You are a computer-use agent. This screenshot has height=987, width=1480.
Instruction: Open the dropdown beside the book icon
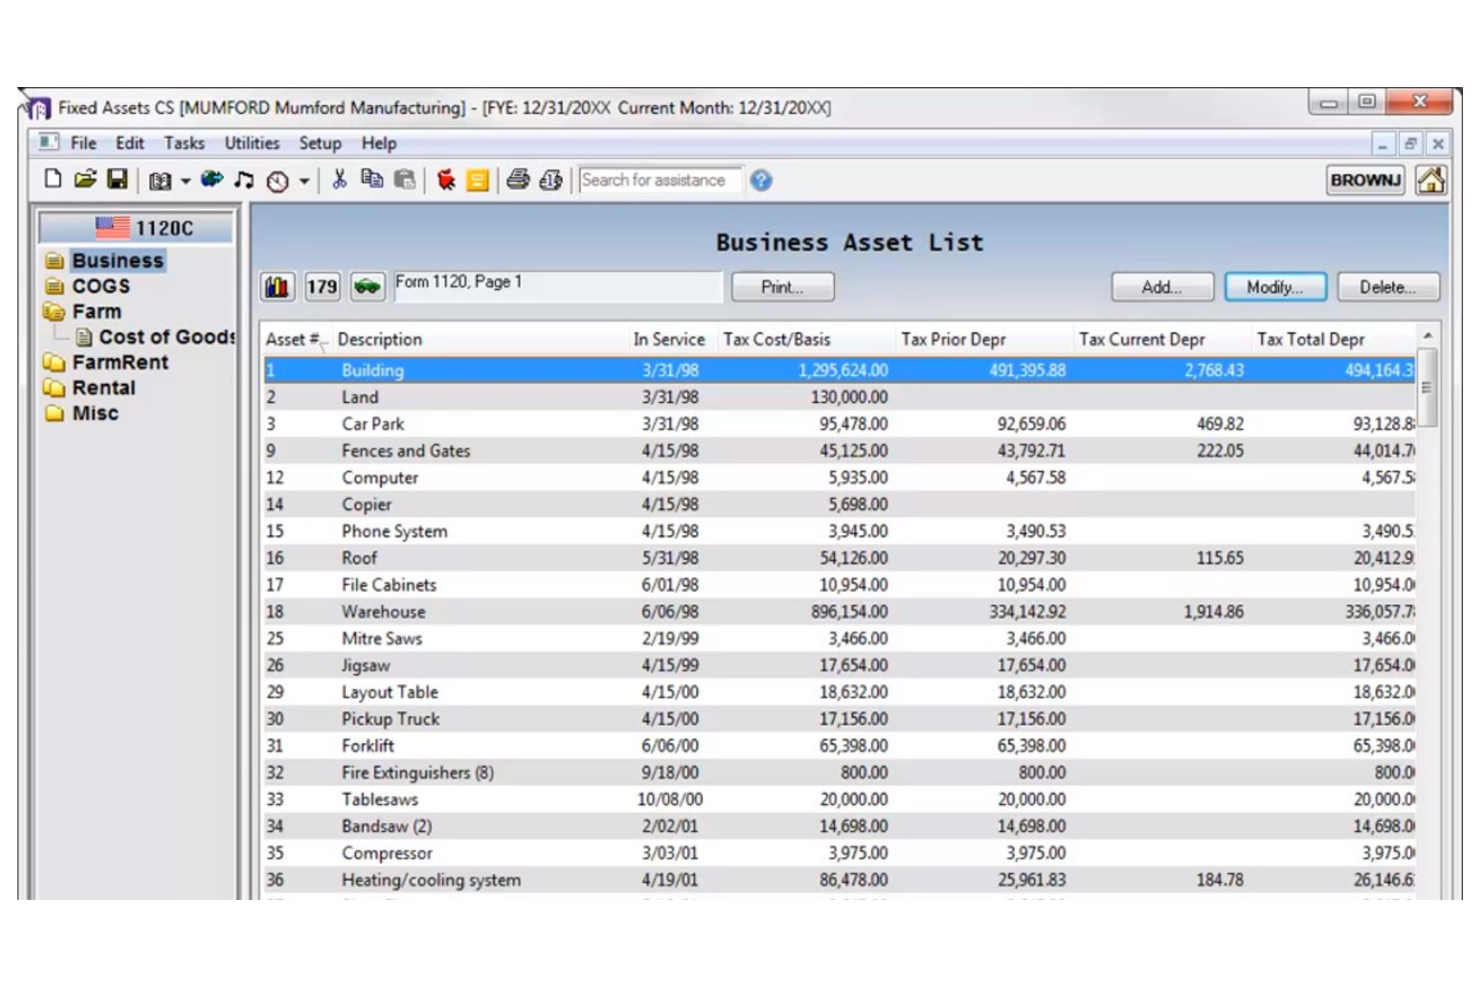[185, 180]
